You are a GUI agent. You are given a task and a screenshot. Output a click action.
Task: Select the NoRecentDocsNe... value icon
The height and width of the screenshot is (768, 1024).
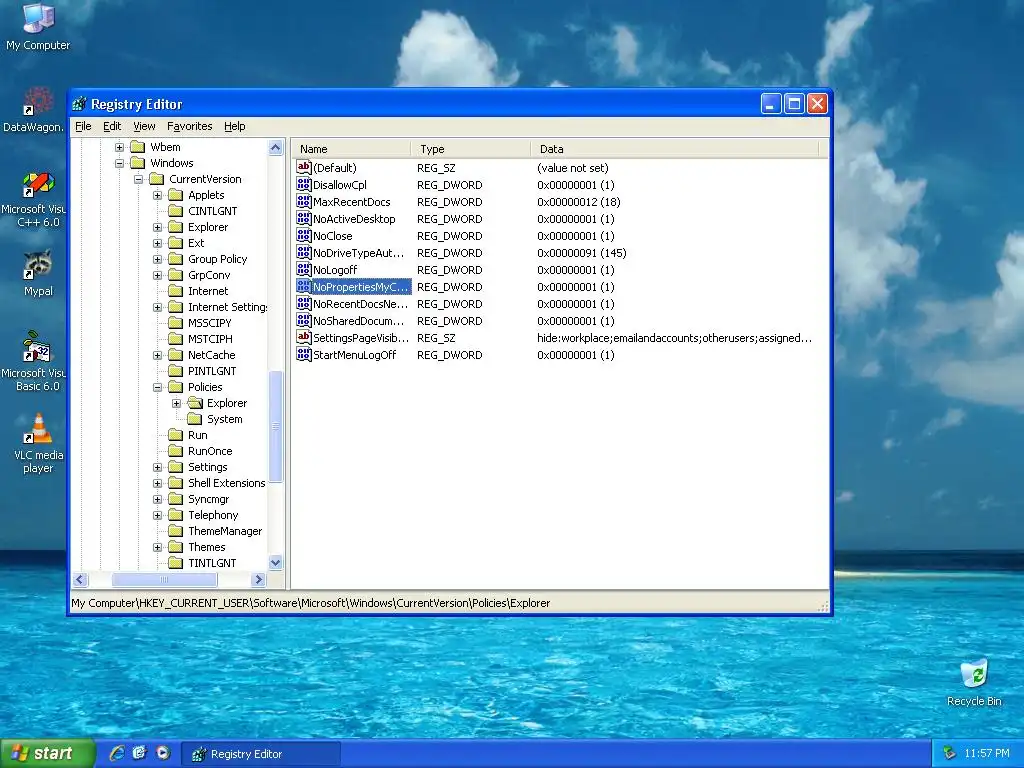coord(304,304)
